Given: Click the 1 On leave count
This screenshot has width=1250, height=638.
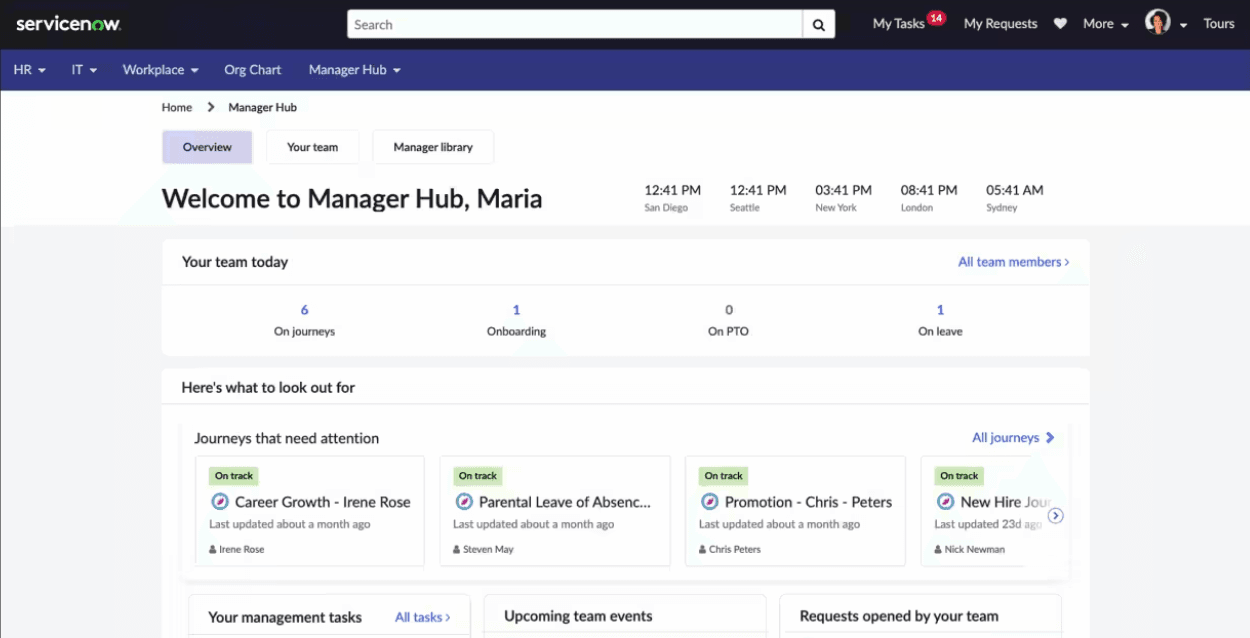Looking at the screenshot, I should (x=940, y=310).
